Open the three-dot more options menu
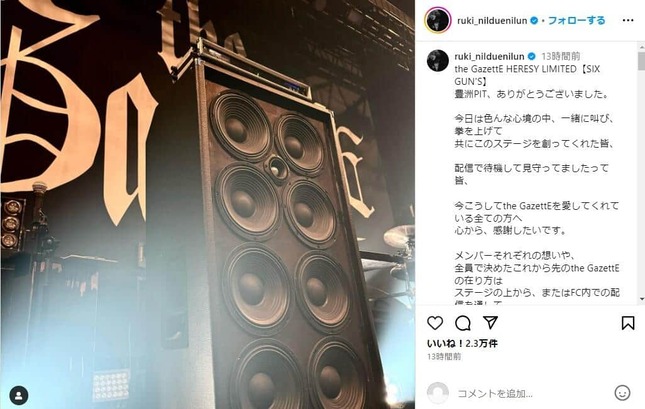This screenshot has width=645, height=409. 628,21
